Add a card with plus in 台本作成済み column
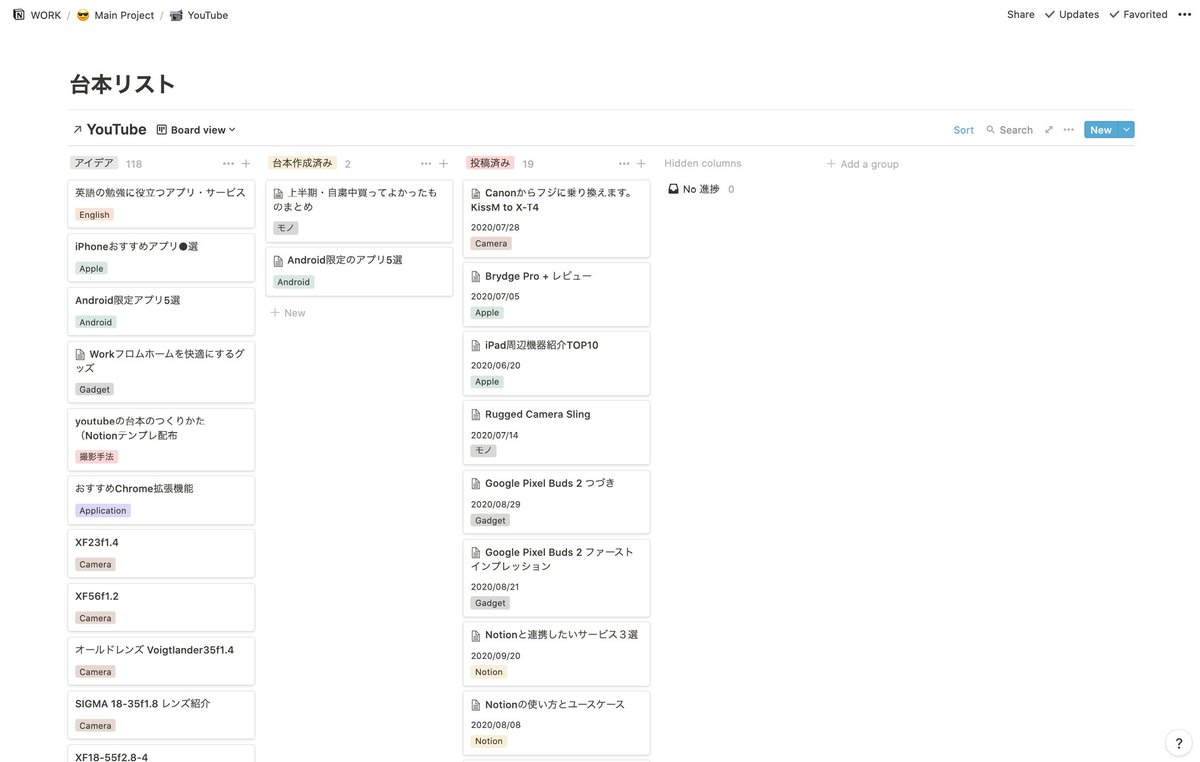1200x762 pixels. (443, 163)
